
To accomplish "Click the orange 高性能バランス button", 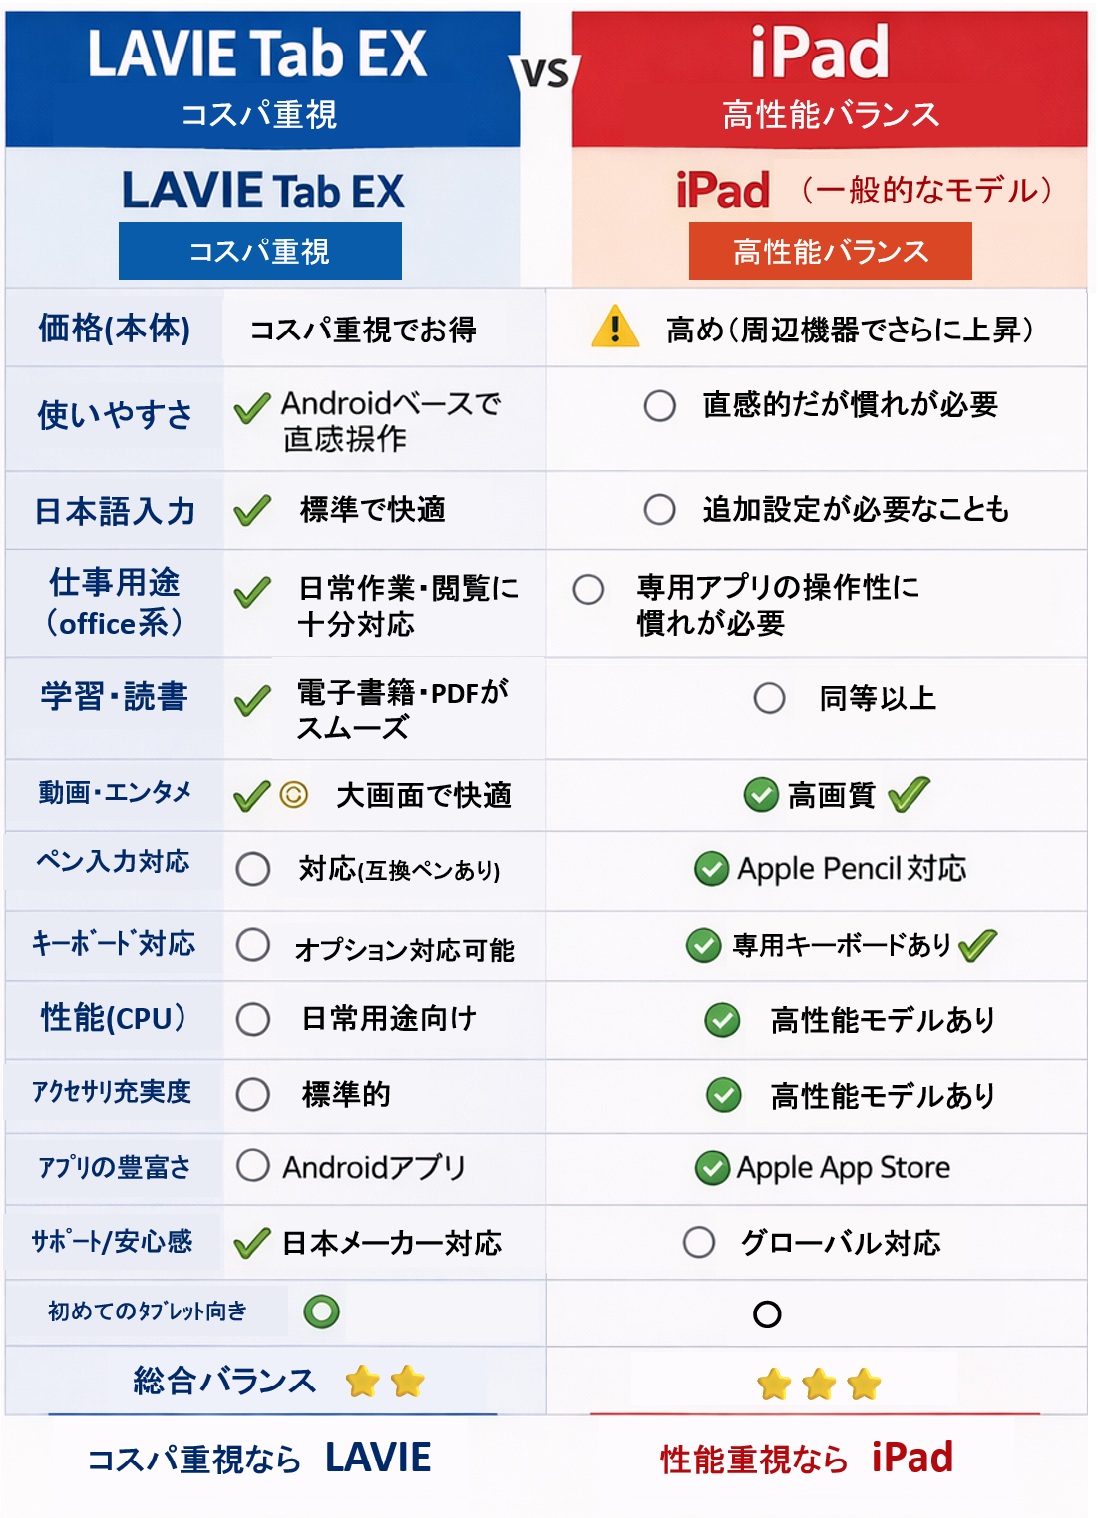I will (830, 251).
